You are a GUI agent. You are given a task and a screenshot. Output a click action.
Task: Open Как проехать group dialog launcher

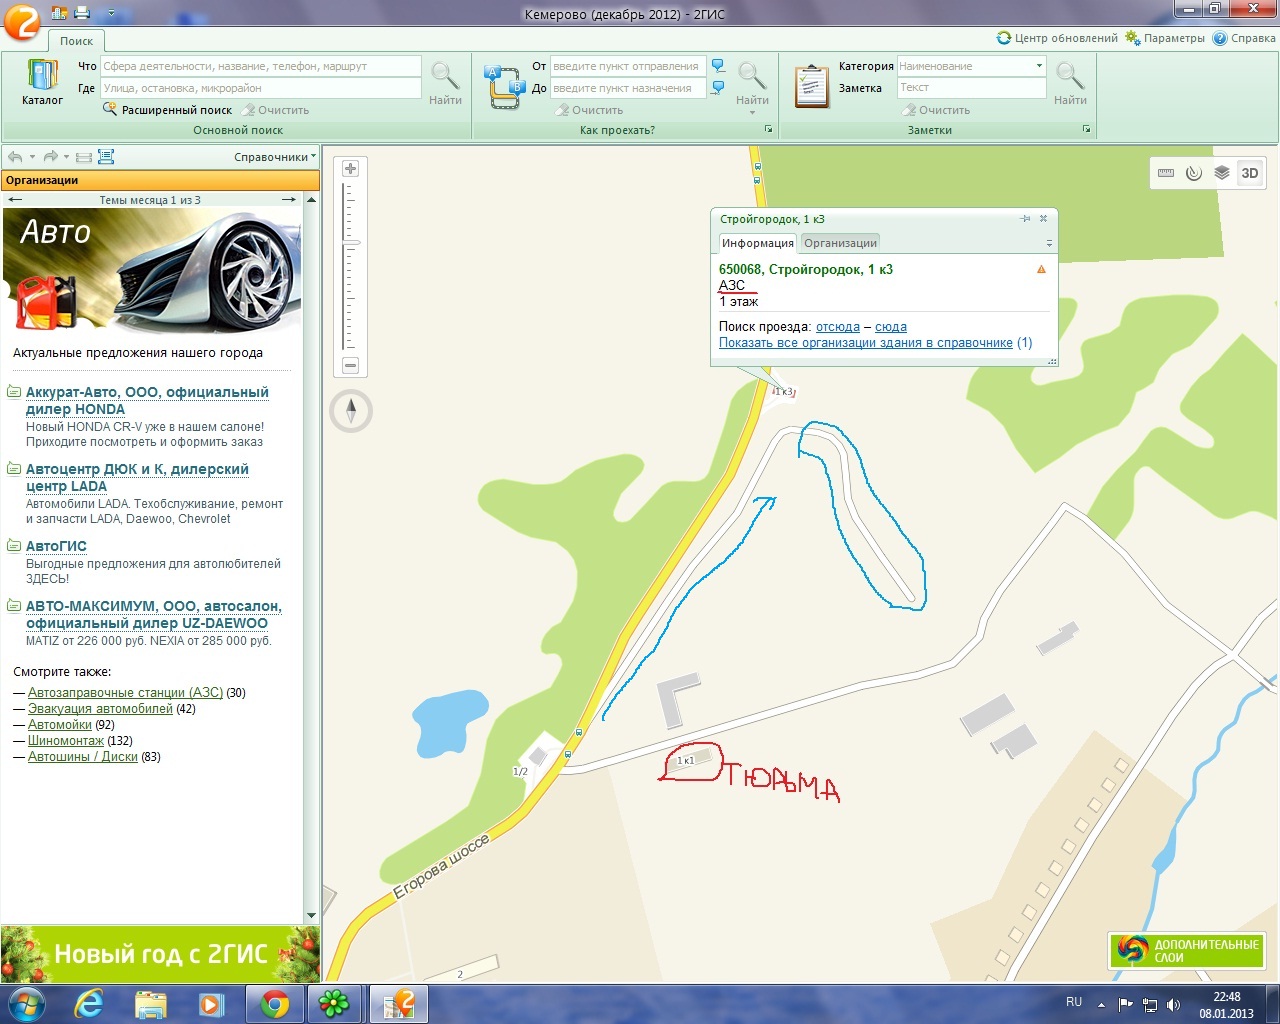[x=769, y=130]
